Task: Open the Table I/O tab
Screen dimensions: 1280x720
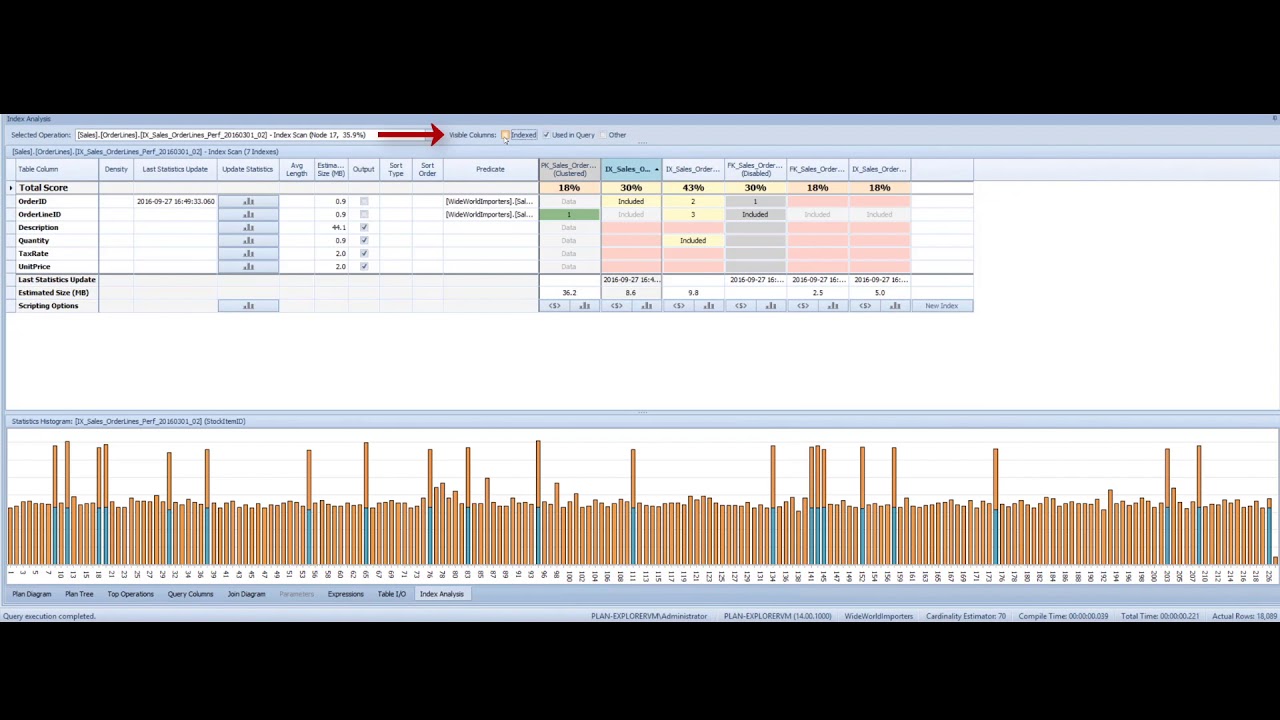Action: (x=391, y=594)
